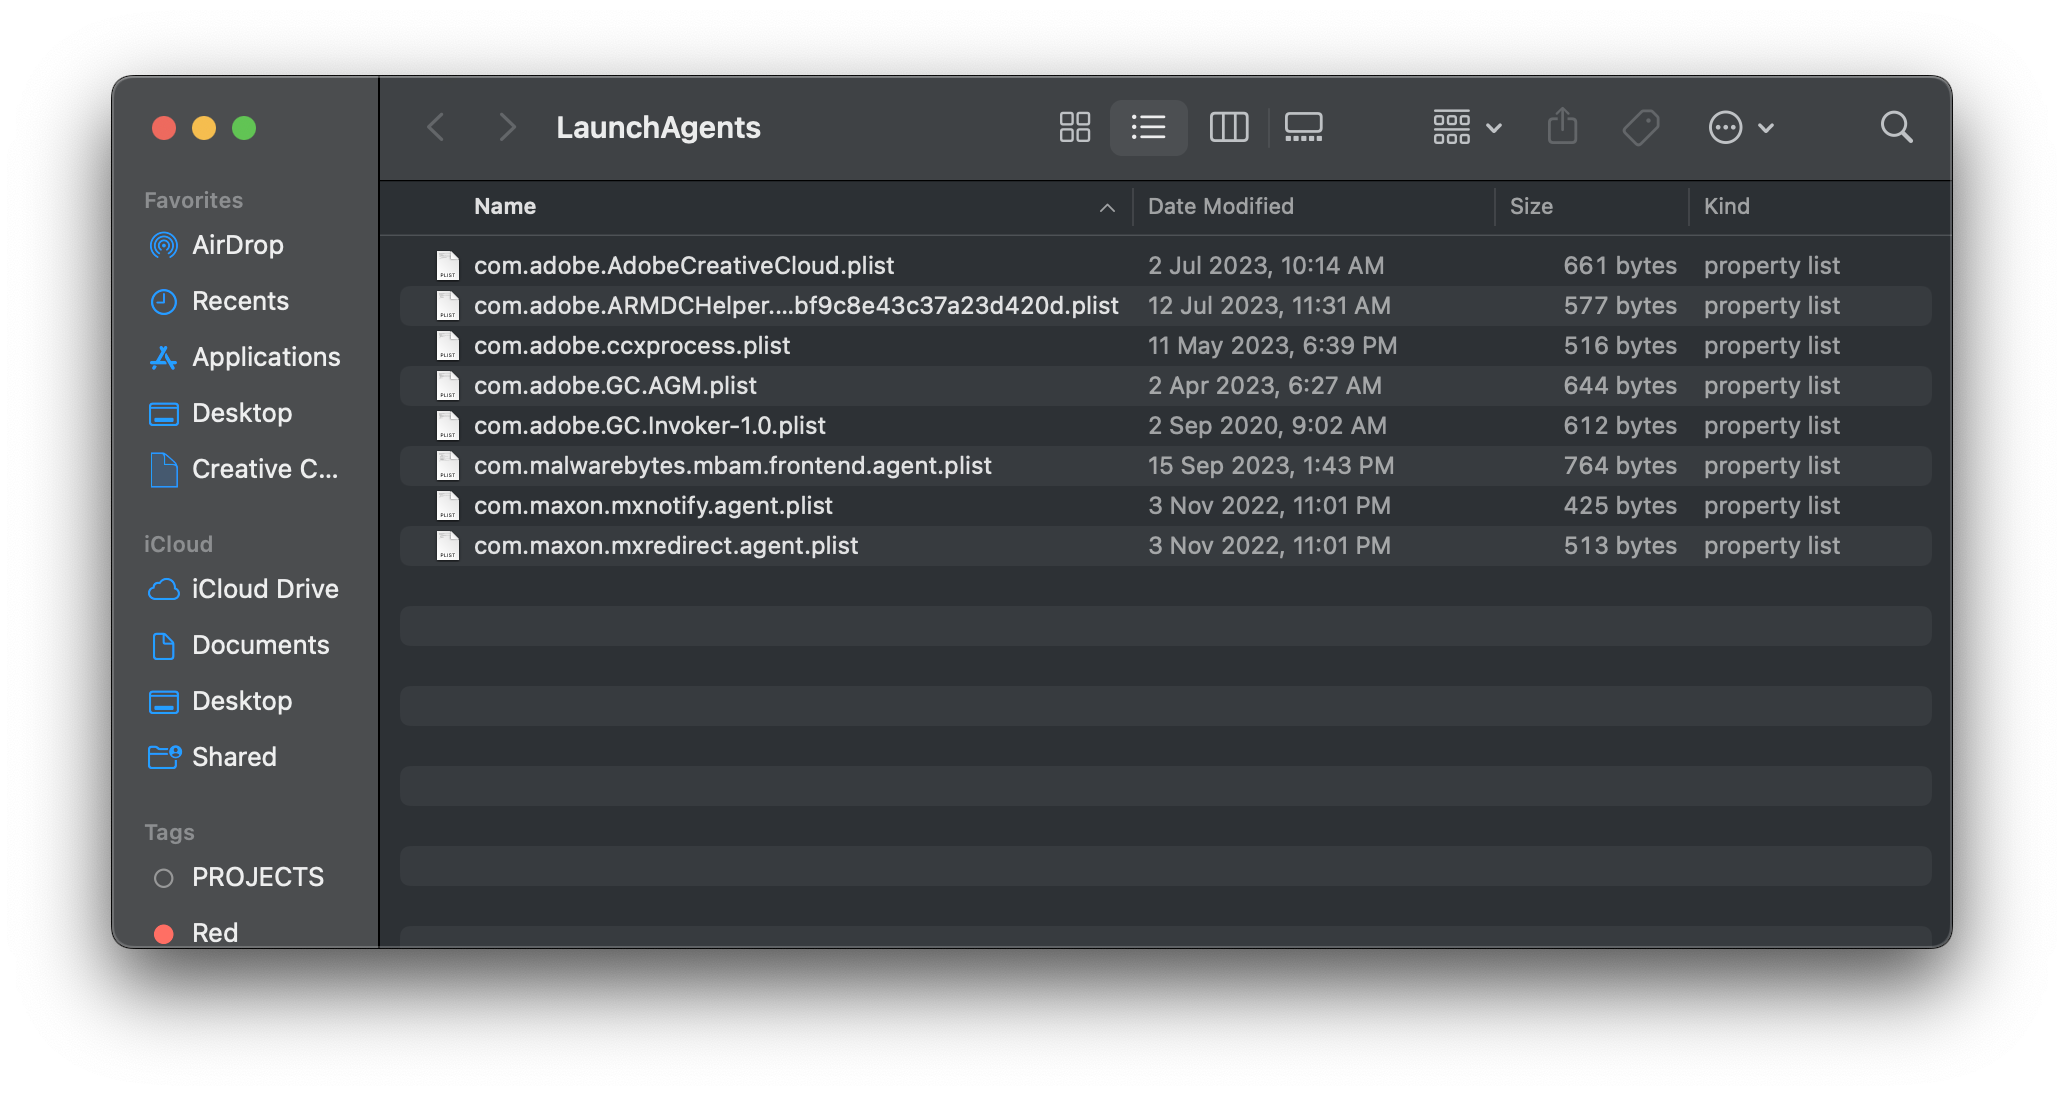Click the Red tag color dot

(x=164, y=933)
